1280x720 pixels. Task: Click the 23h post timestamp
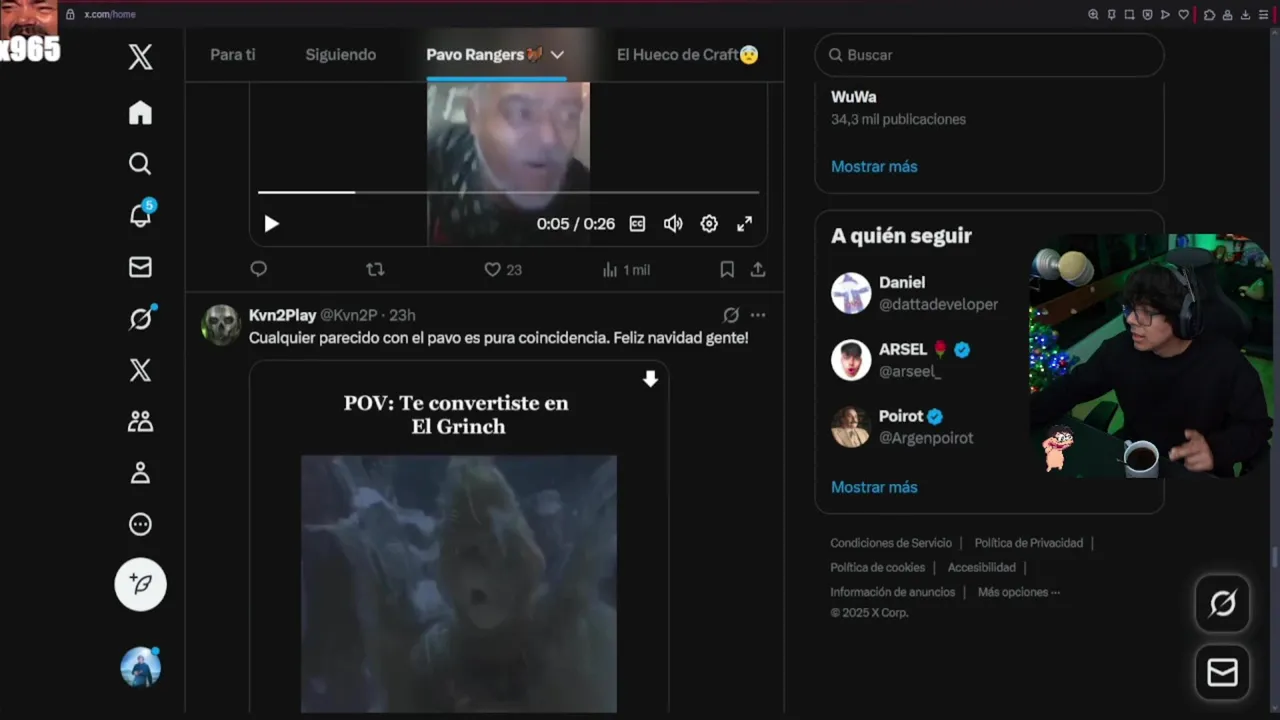(402, 315)
